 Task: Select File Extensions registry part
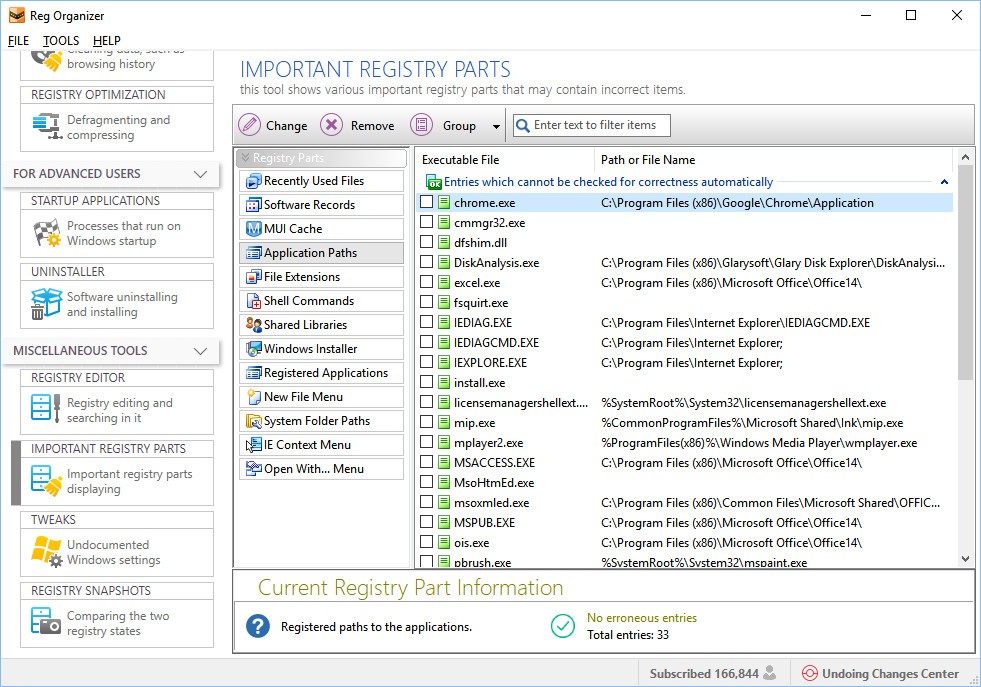coord(301,277)
